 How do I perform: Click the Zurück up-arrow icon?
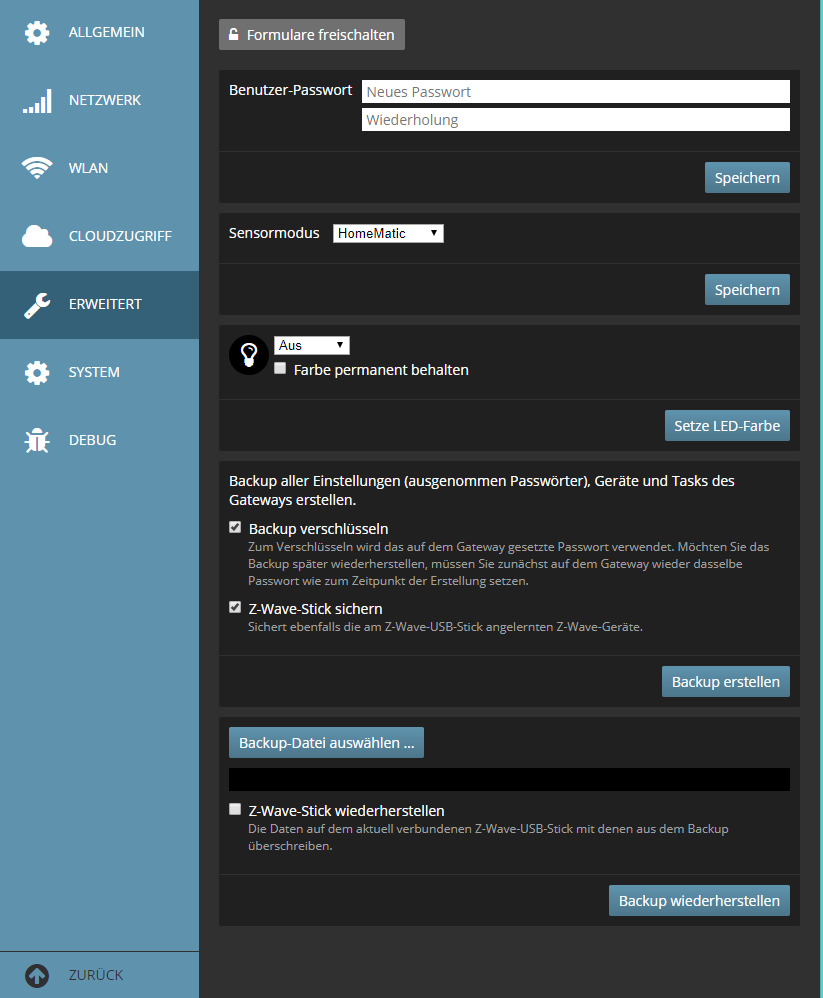37,975
